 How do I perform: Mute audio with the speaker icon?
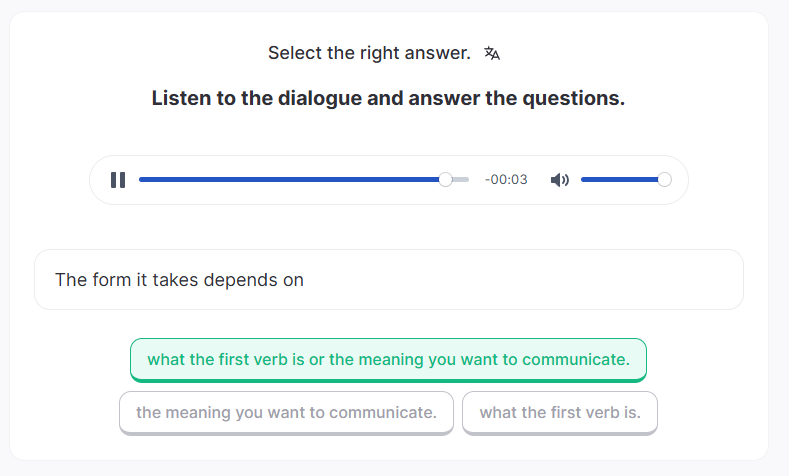559,180
